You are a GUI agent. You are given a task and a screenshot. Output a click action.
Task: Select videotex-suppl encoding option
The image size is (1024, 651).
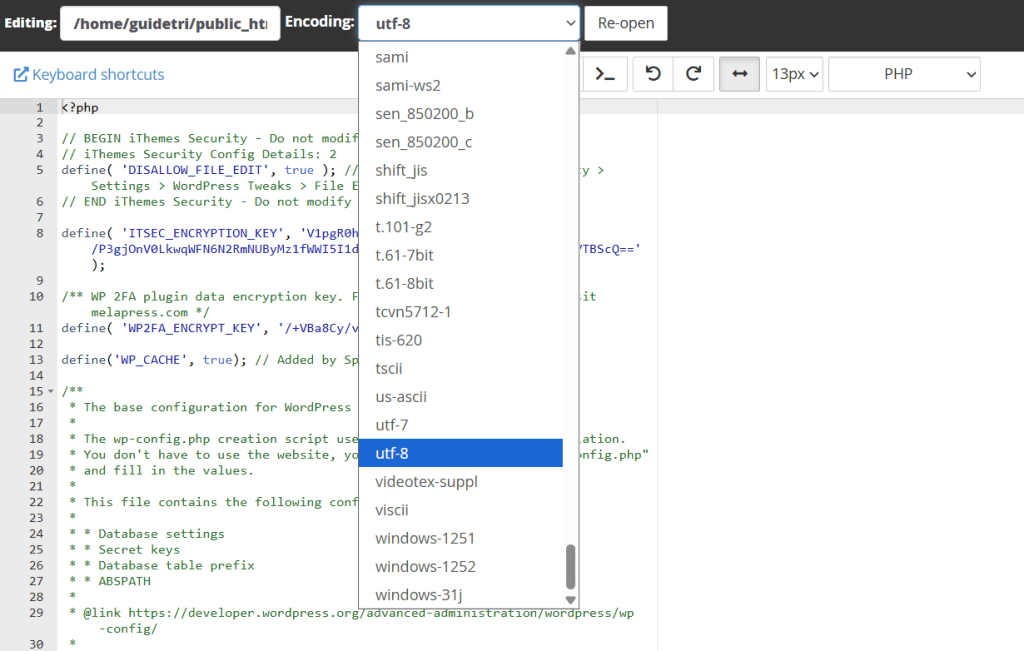(460, 481)
